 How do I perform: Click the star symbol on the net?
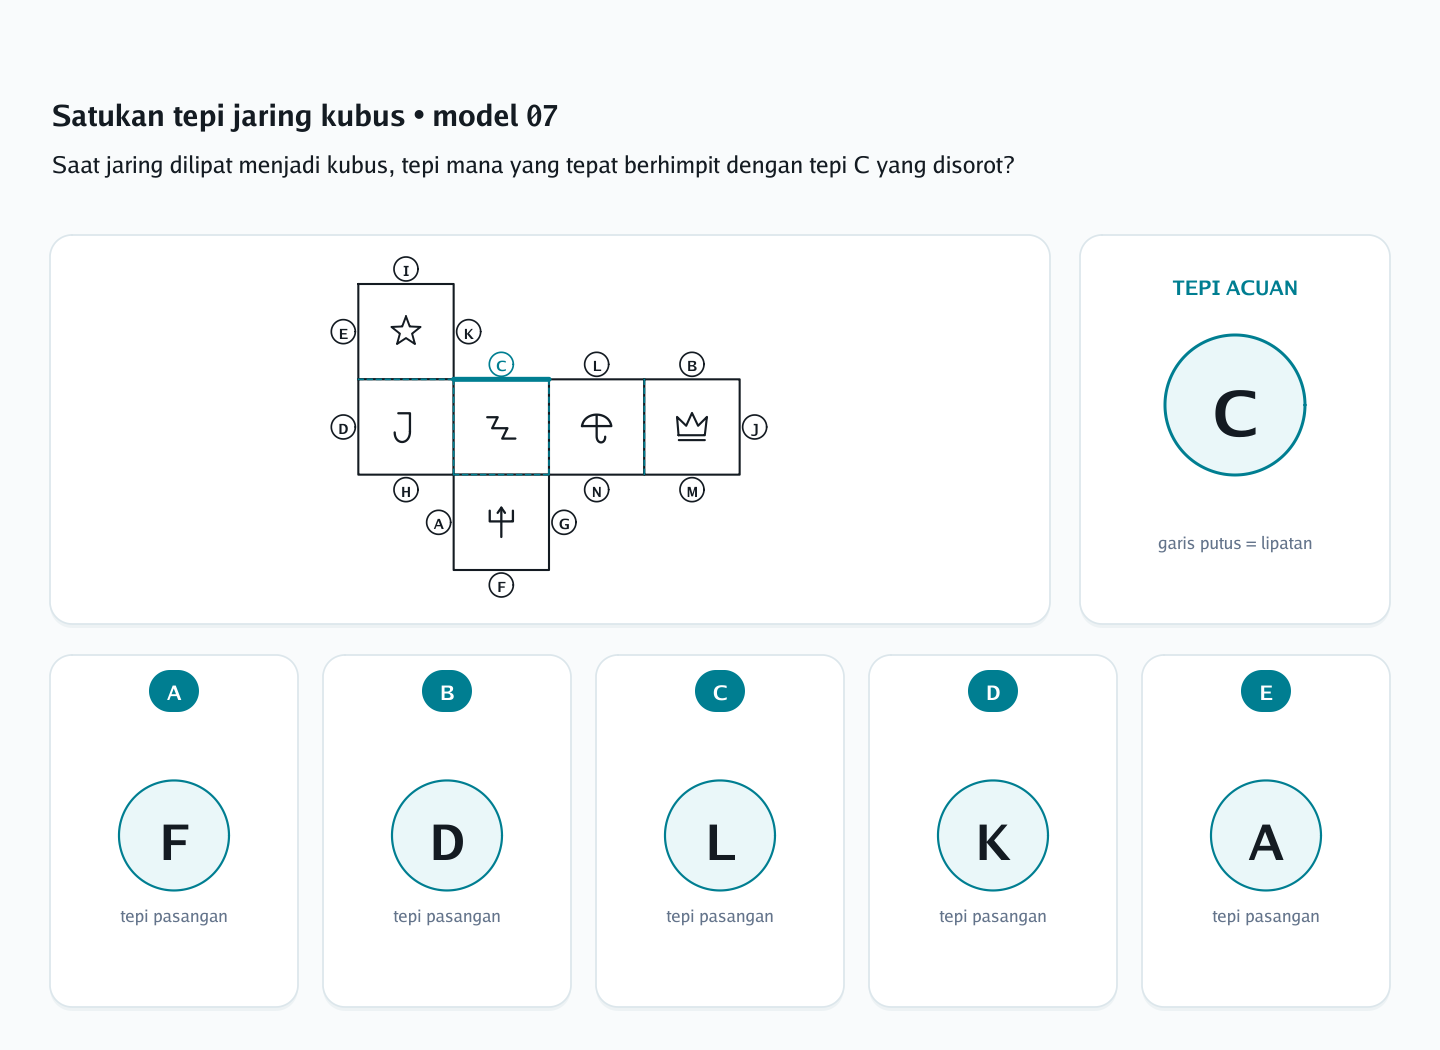point(406,331)
